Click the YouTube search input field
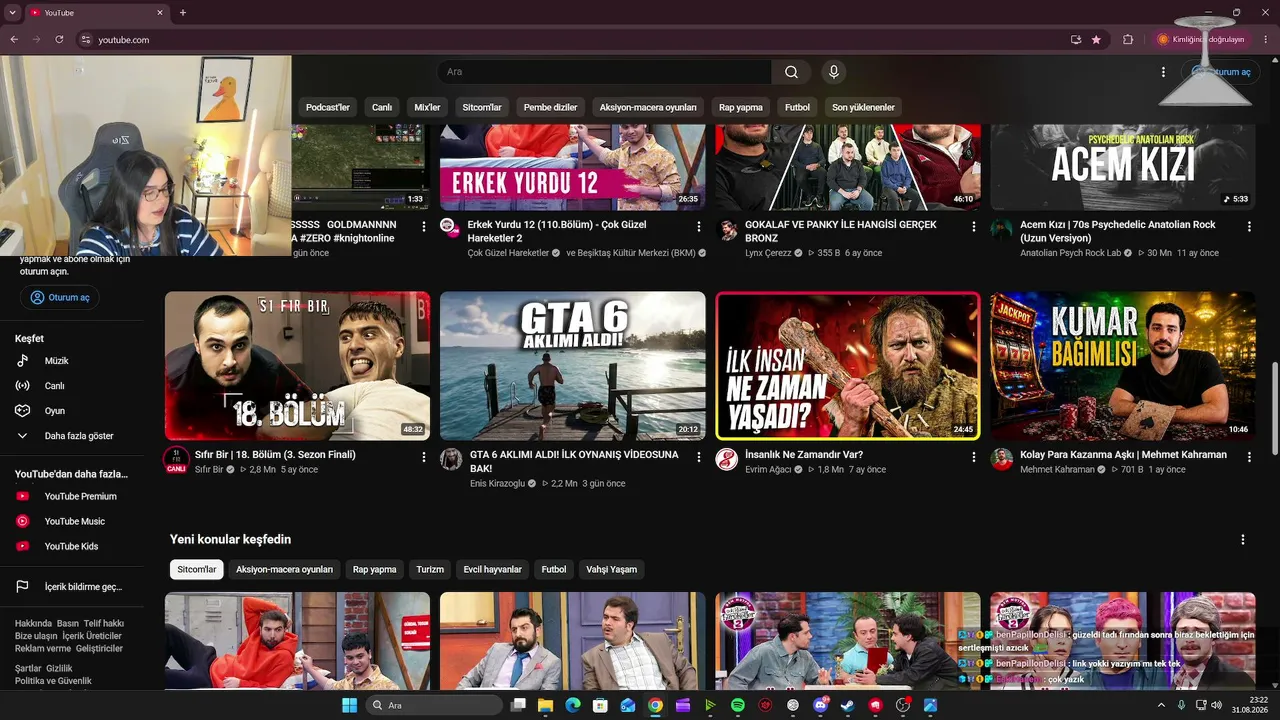This screenshot has height=720, width=1280. [604, 72]
